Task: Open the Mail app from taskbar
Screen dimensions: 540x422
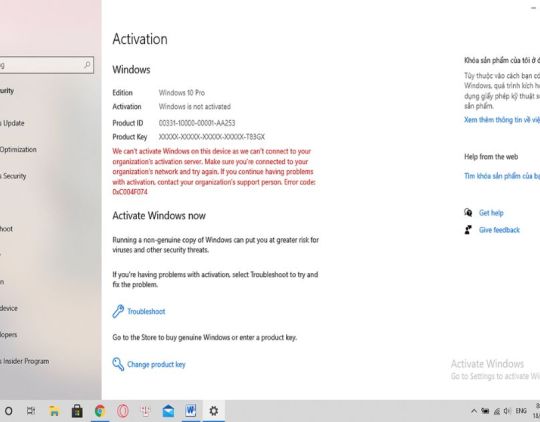Action: click(168, 411)
